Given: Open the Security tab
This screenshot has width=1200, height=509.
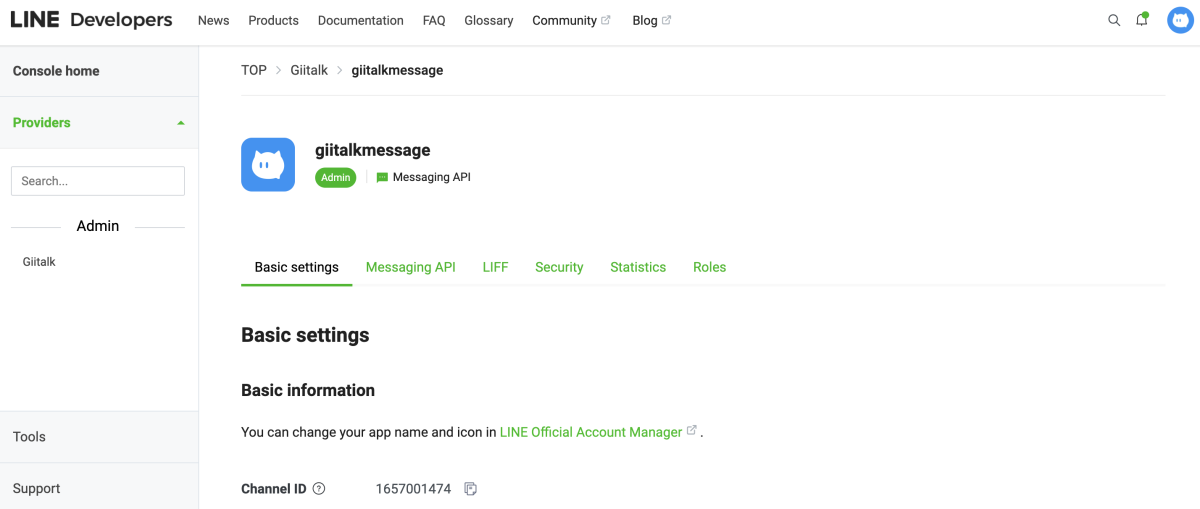Looking at the screenshot, I should click(559, 267).
